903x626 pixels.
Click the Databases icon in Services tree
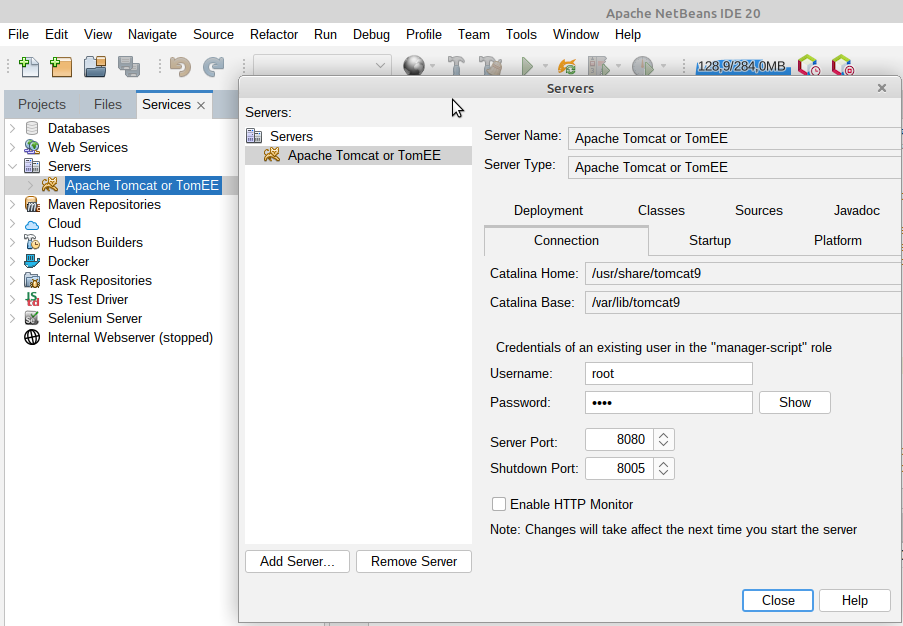(x=32, y=128)
